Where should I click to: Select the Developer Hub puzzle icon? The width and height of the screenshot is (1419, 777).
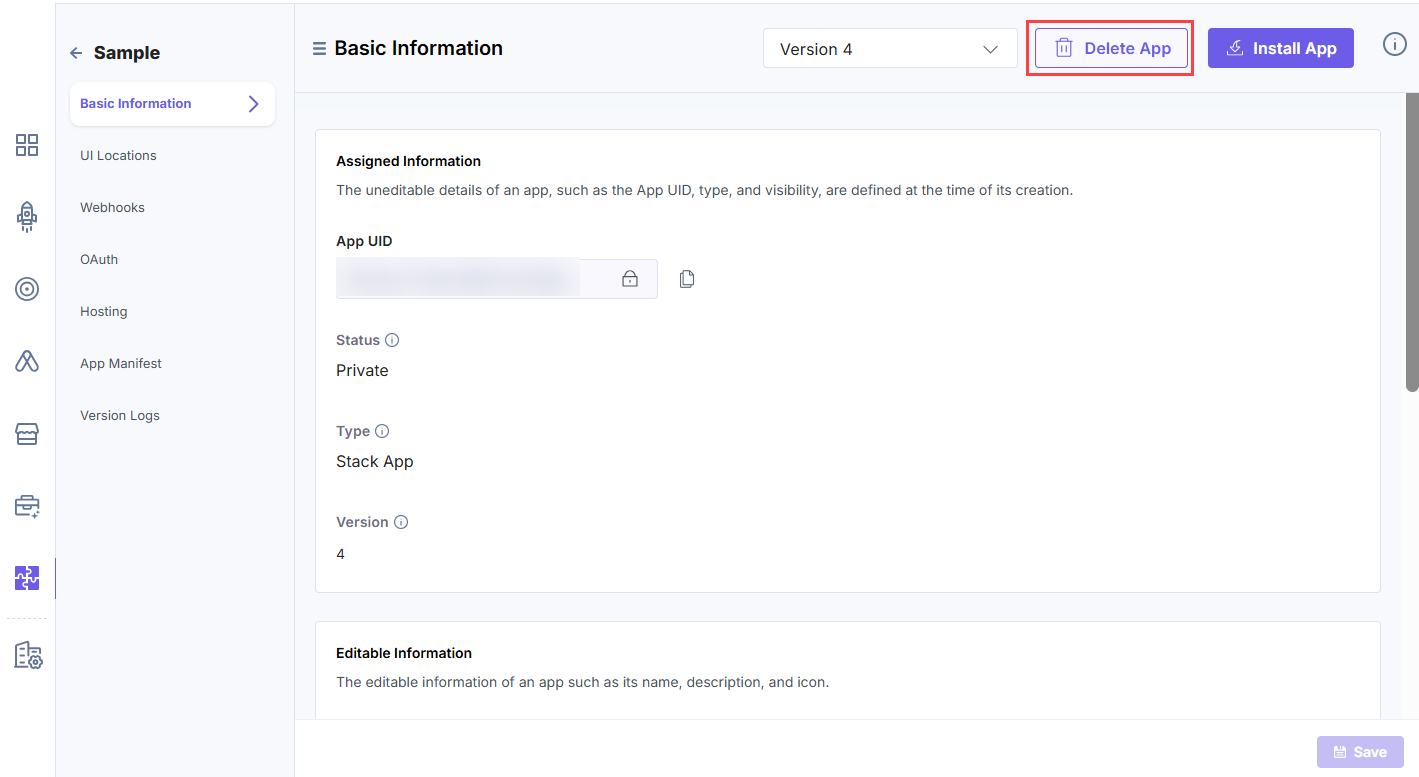click(x=27, y=578)
